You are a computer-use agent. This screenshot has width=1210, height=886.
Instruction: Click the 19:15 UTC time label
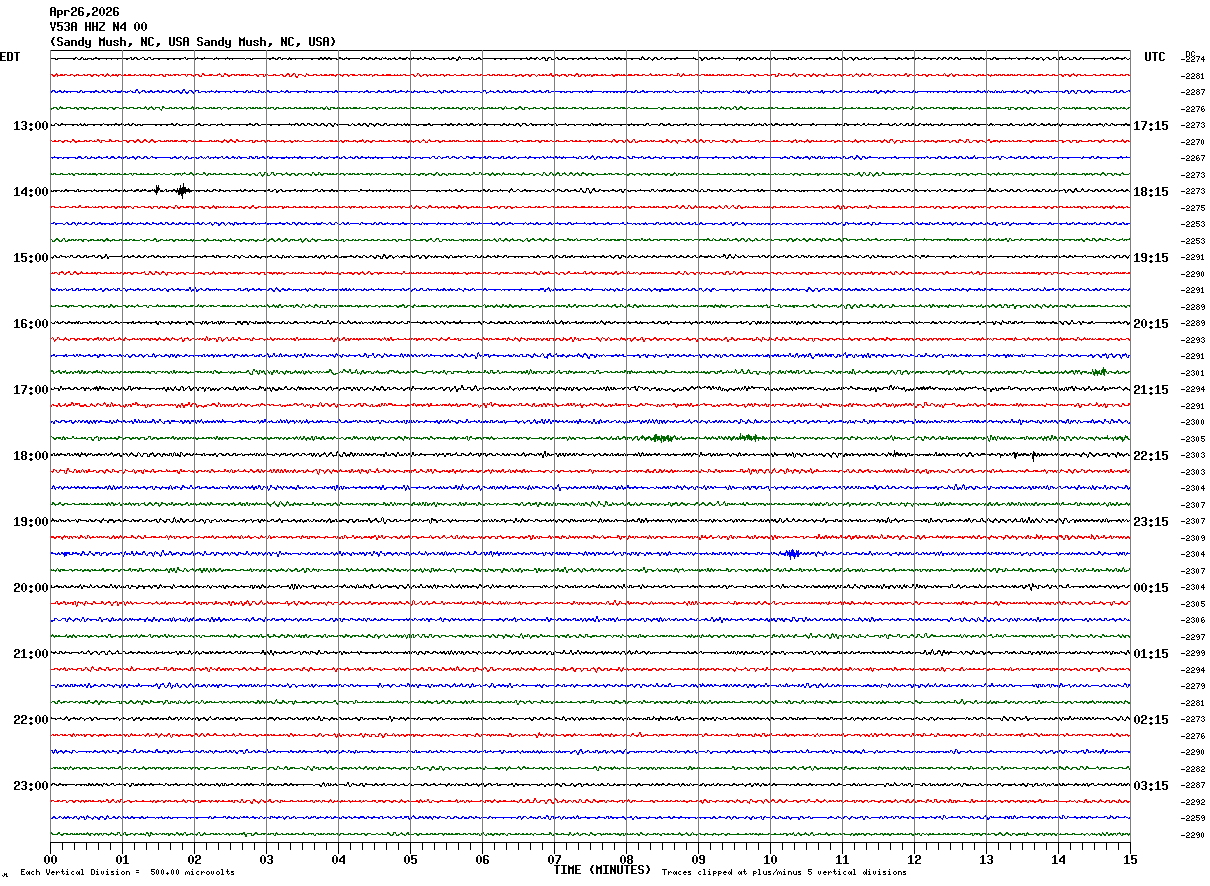click(1151, 258)
